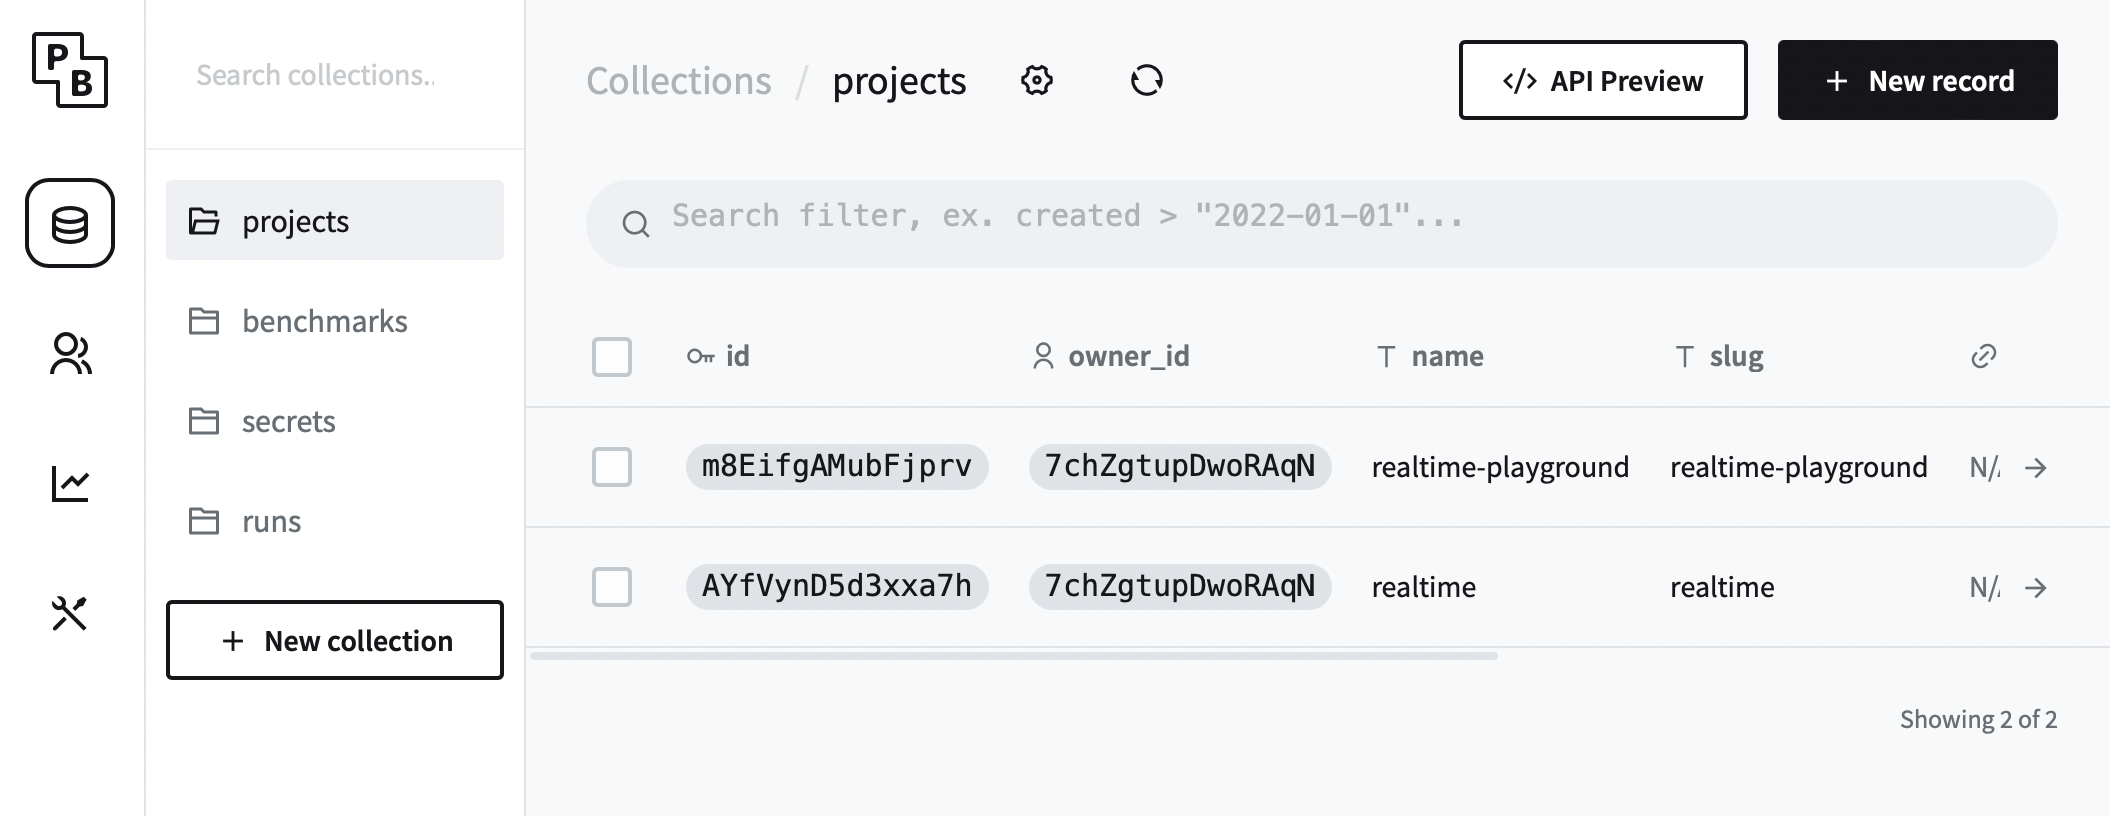The width and height of the screenshot is (2110, 816).
Task: Open projects collection settings gear
Action: click(1037, 80)
